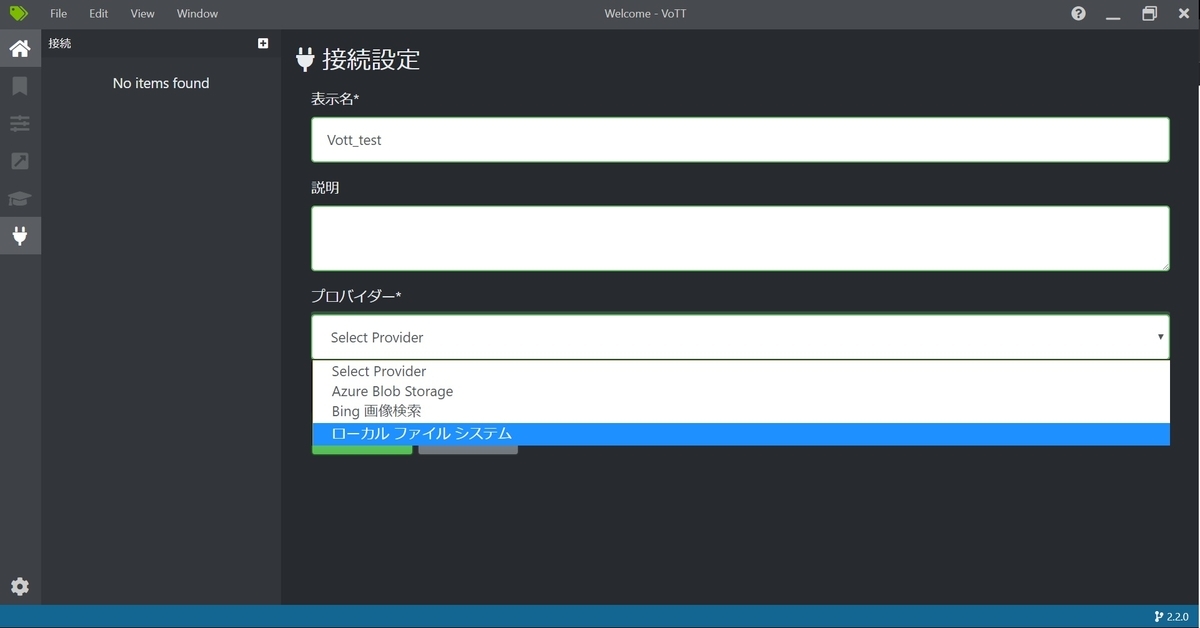Add a new connection with the plus button
Image resolution: width=1200 pixels, height=628 pixels.
(263, 42)
